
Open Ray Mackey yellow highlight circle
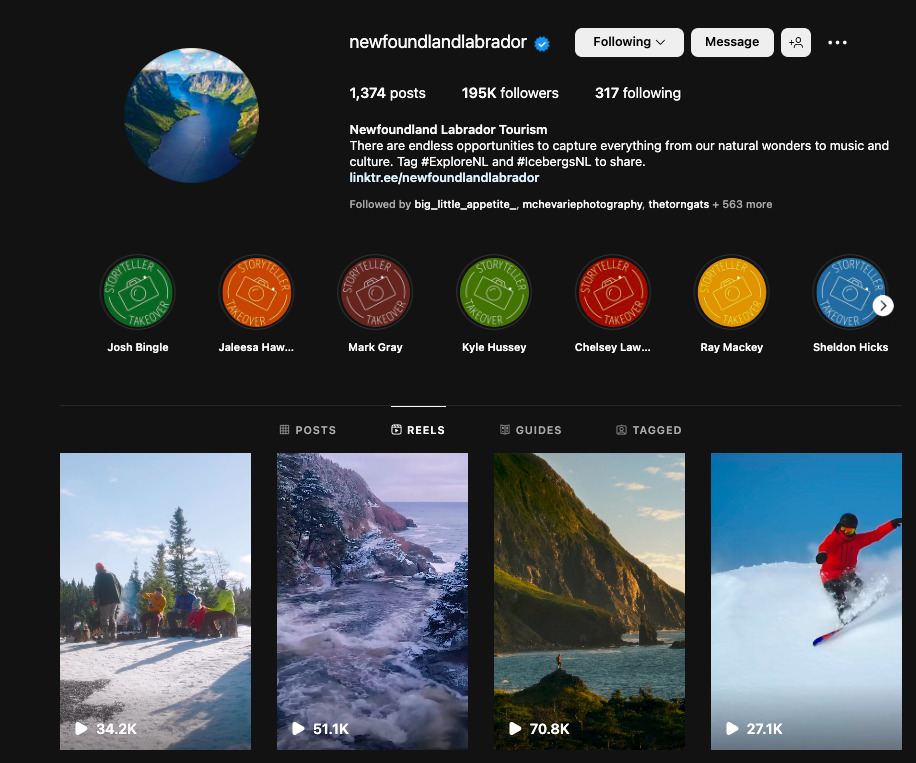pyautogui.click(x=731, y=292)
